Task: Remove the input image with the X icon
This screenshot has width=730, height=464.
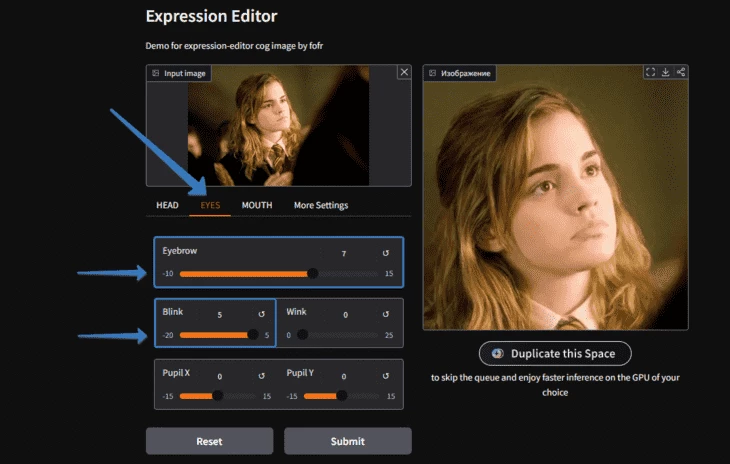Action: coord(404,72)
